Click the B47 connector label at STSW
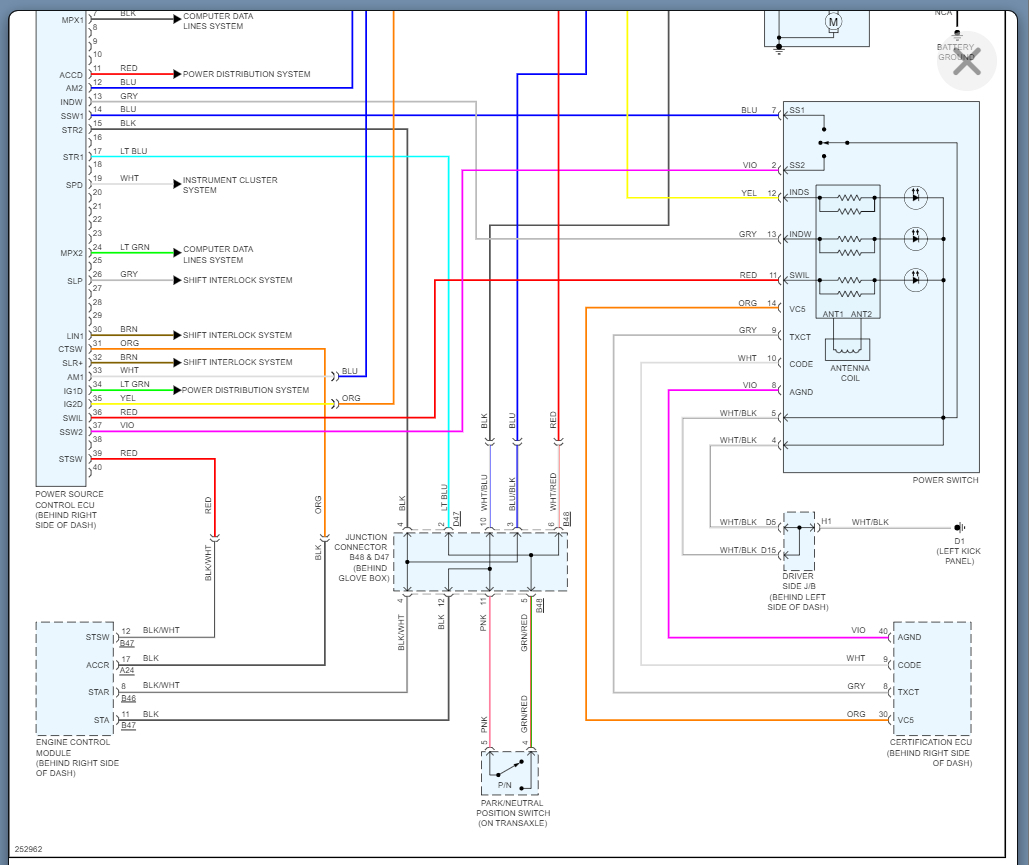 (127, 643)
